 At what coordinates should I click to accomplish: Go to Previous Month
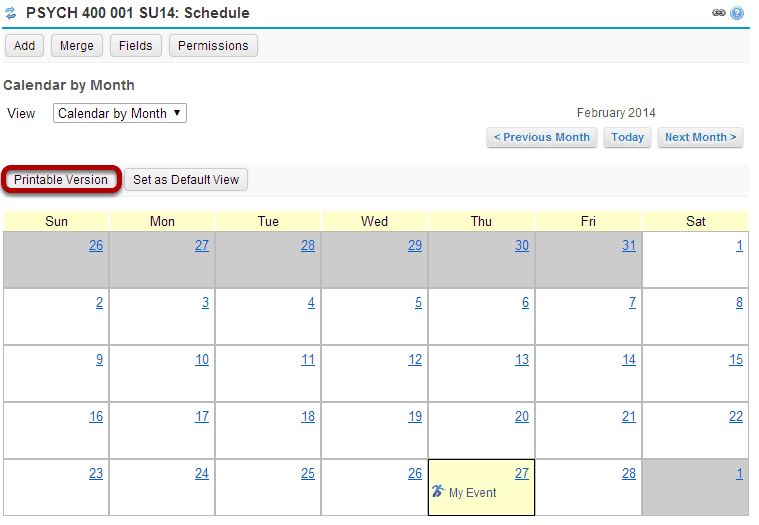tap(542, 137)
